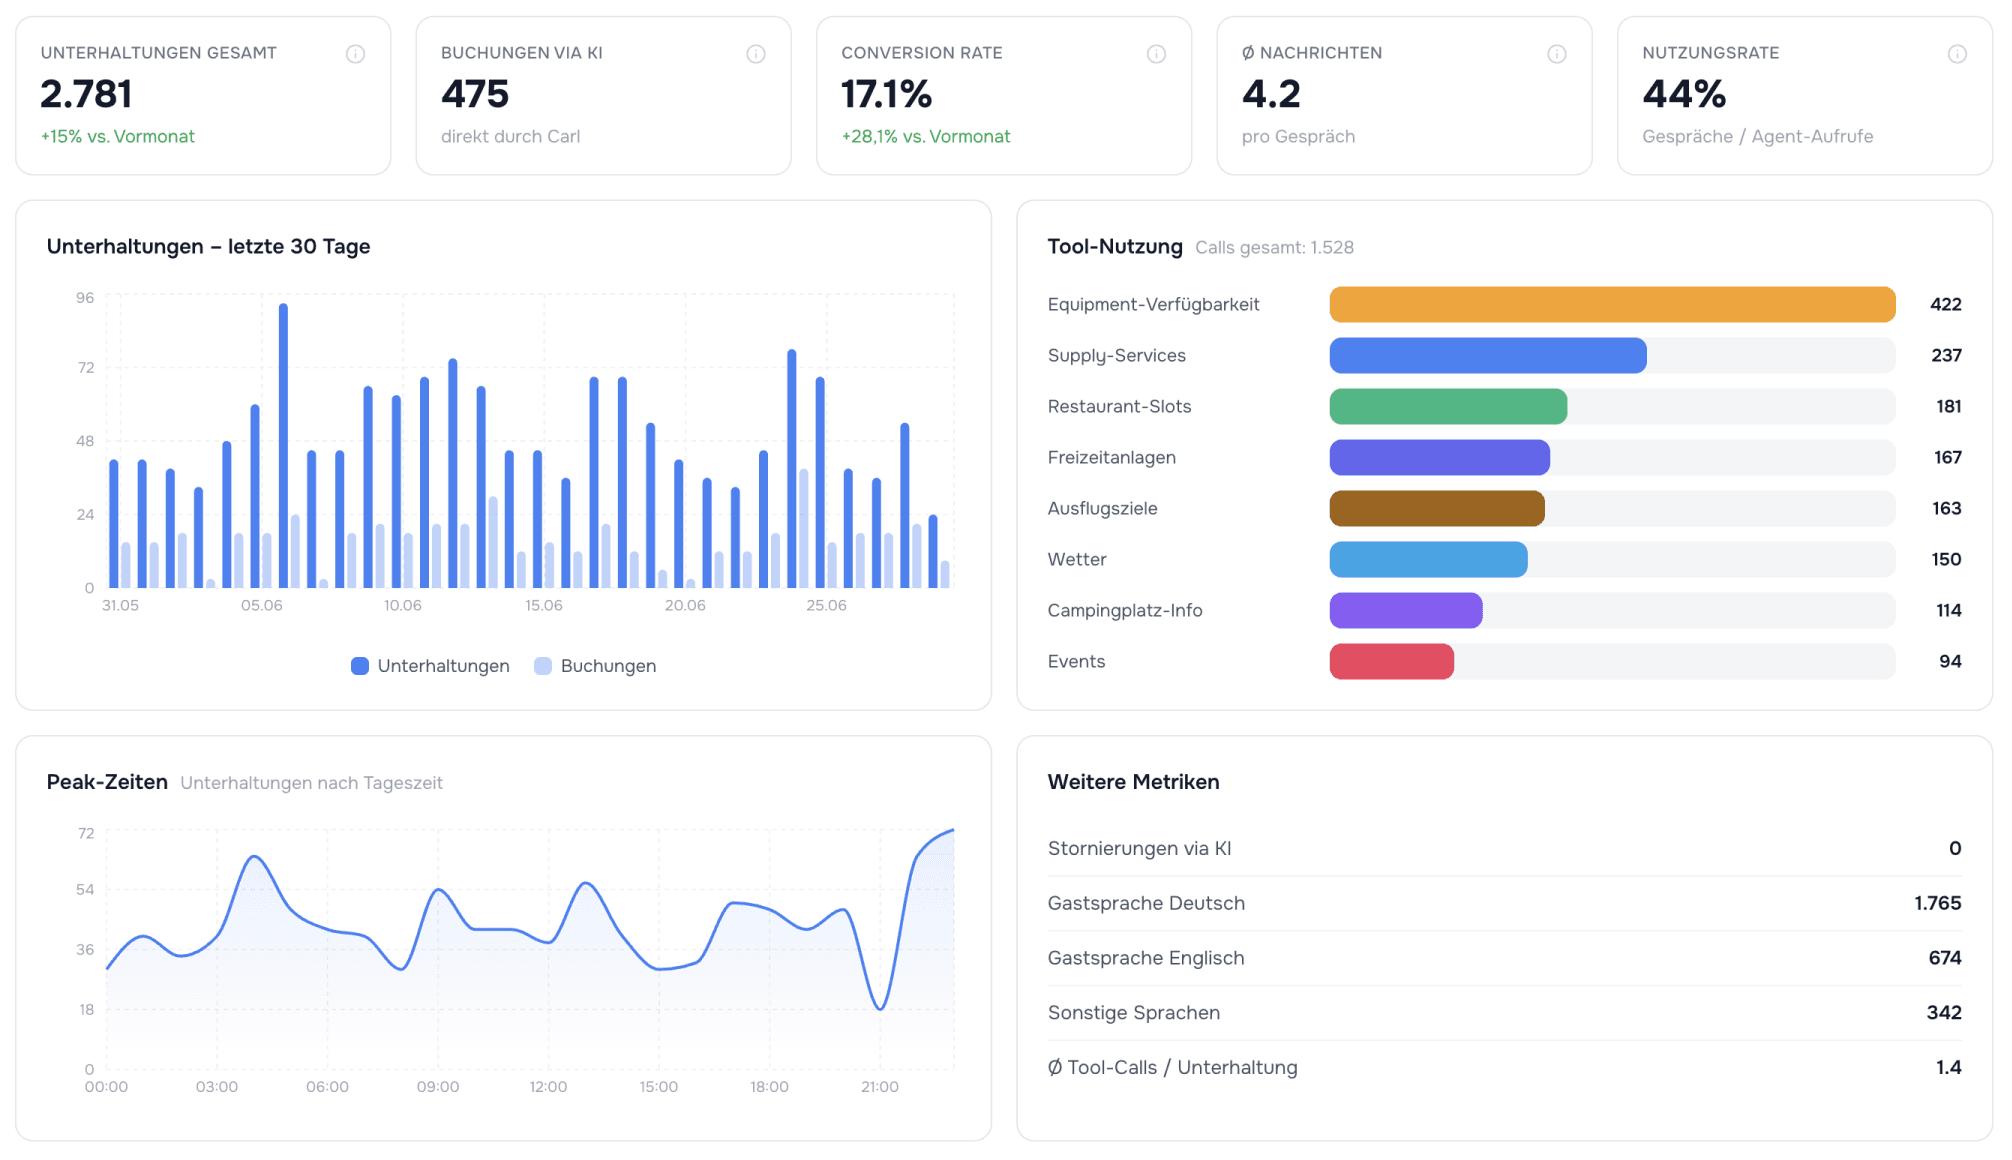Click the red Events bar
The height and width of the screenshot is (1160, 2012).
coord(1391,662)
